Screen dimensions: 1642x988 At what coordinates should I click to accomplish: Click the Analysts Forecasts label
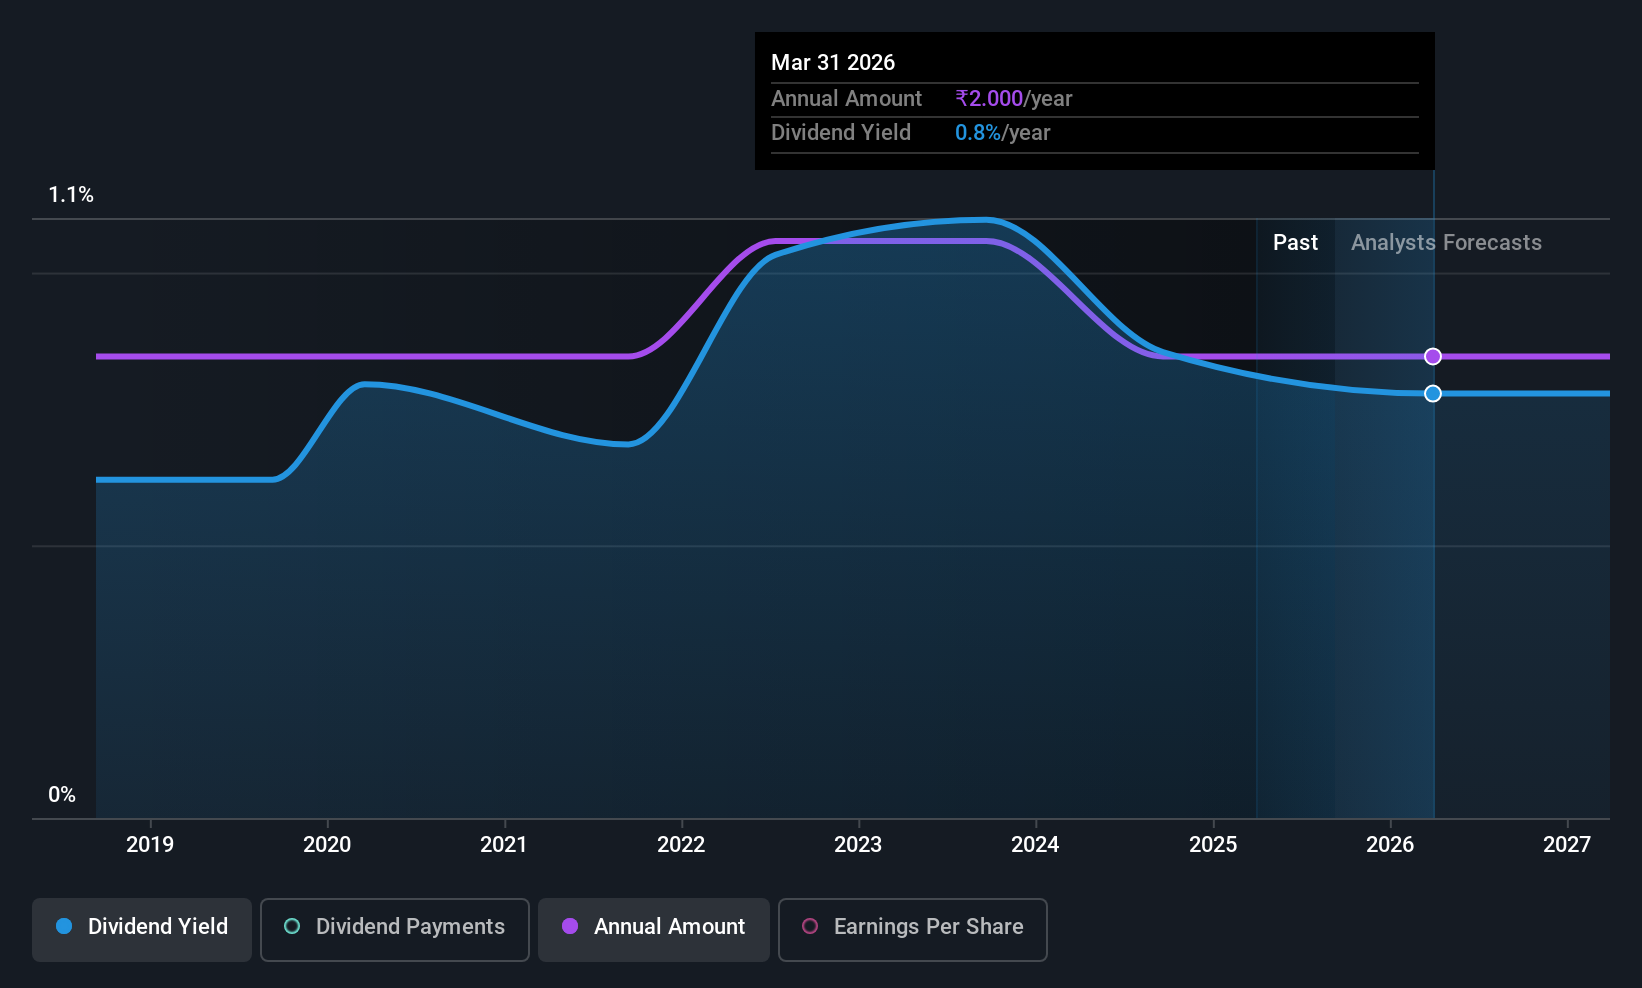(1446, 243)
